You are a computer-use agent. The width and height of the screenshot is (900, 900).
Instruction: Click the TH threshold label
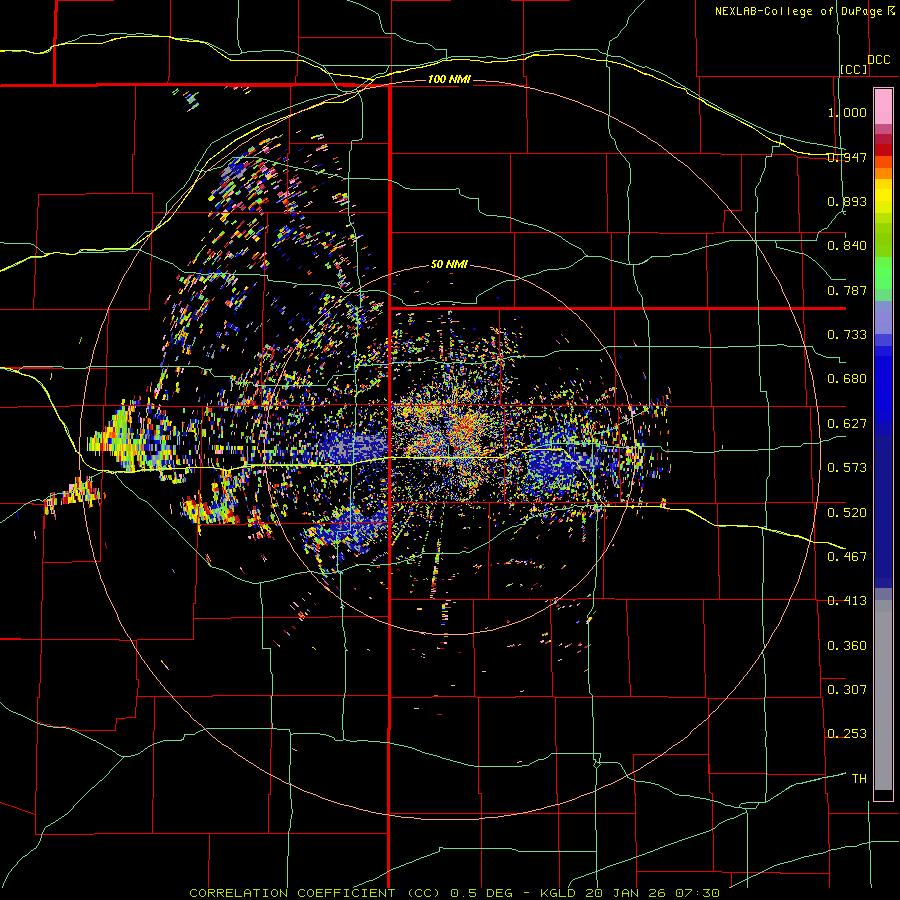click(859, 779)
